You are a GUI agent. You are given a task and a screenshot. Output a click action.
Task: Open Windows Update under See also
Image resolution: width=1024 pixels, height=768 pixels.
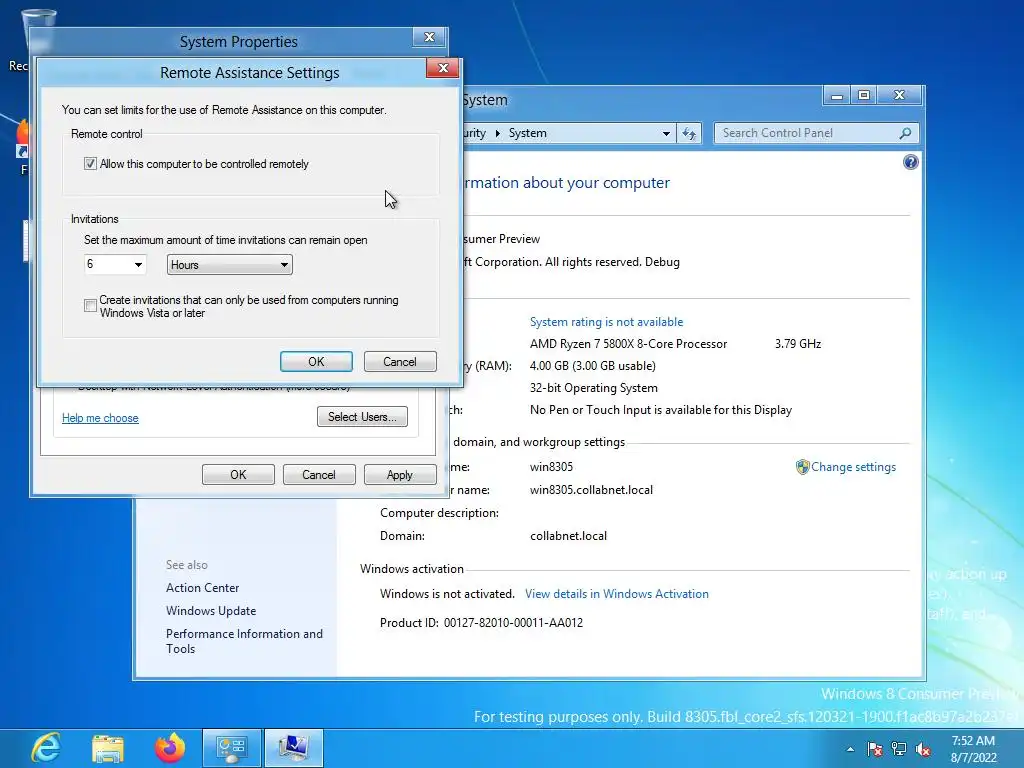pyautogui.click(x=211, y=611)
